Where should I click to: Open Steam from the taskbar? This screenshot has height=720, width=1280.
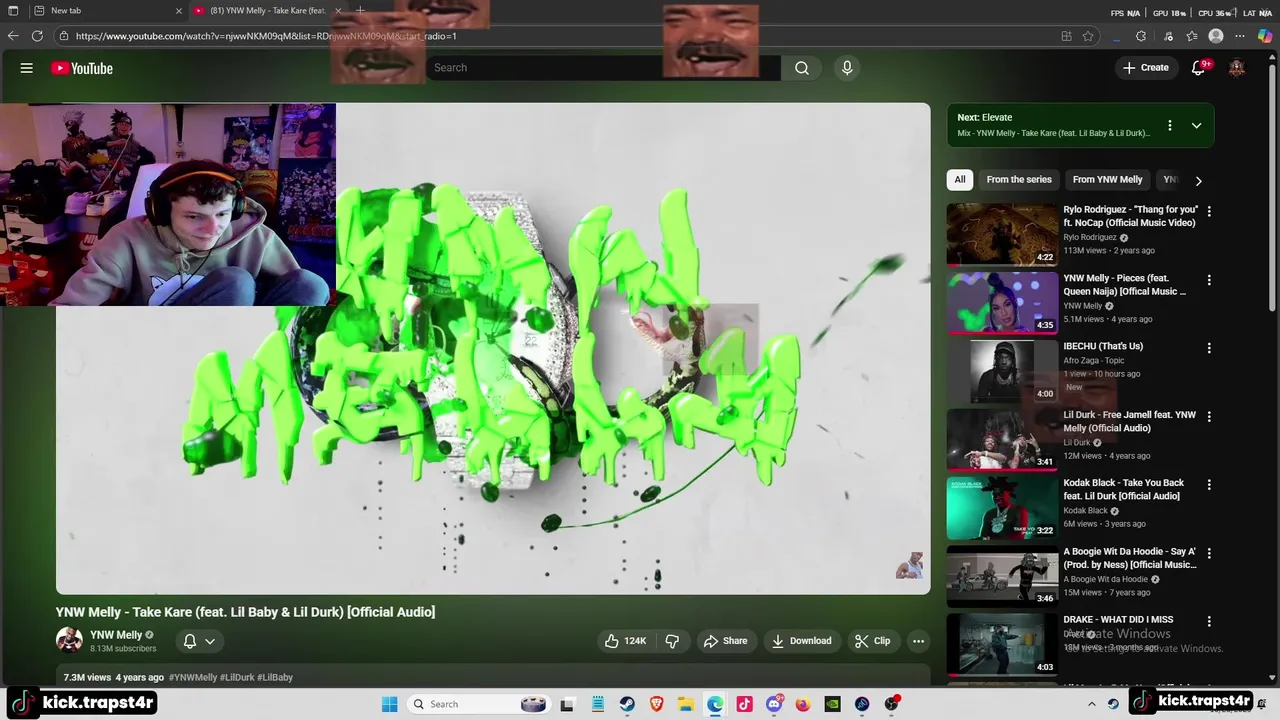pyautogui.click(x=627, y=704)
